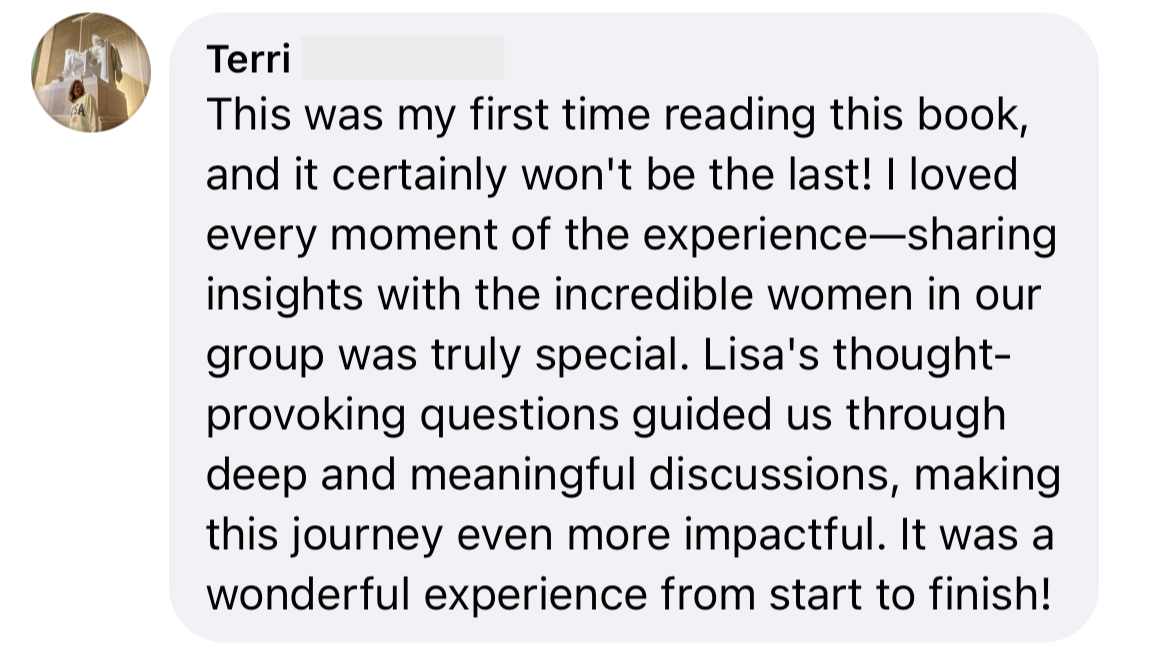Click the commenter name Terri
This screenshot has width=1158, height=657.
pyautogui.click(x=248, y=60)
